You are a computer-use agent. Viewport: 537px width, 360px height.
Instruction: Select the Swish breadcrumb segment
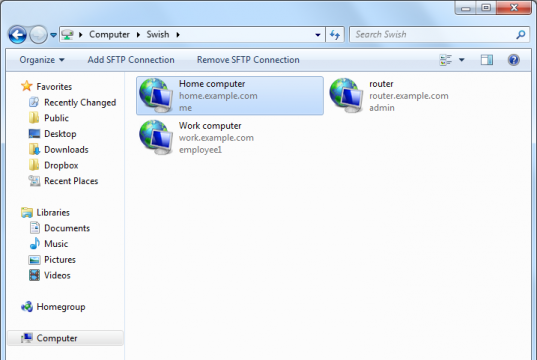(158, 34)
